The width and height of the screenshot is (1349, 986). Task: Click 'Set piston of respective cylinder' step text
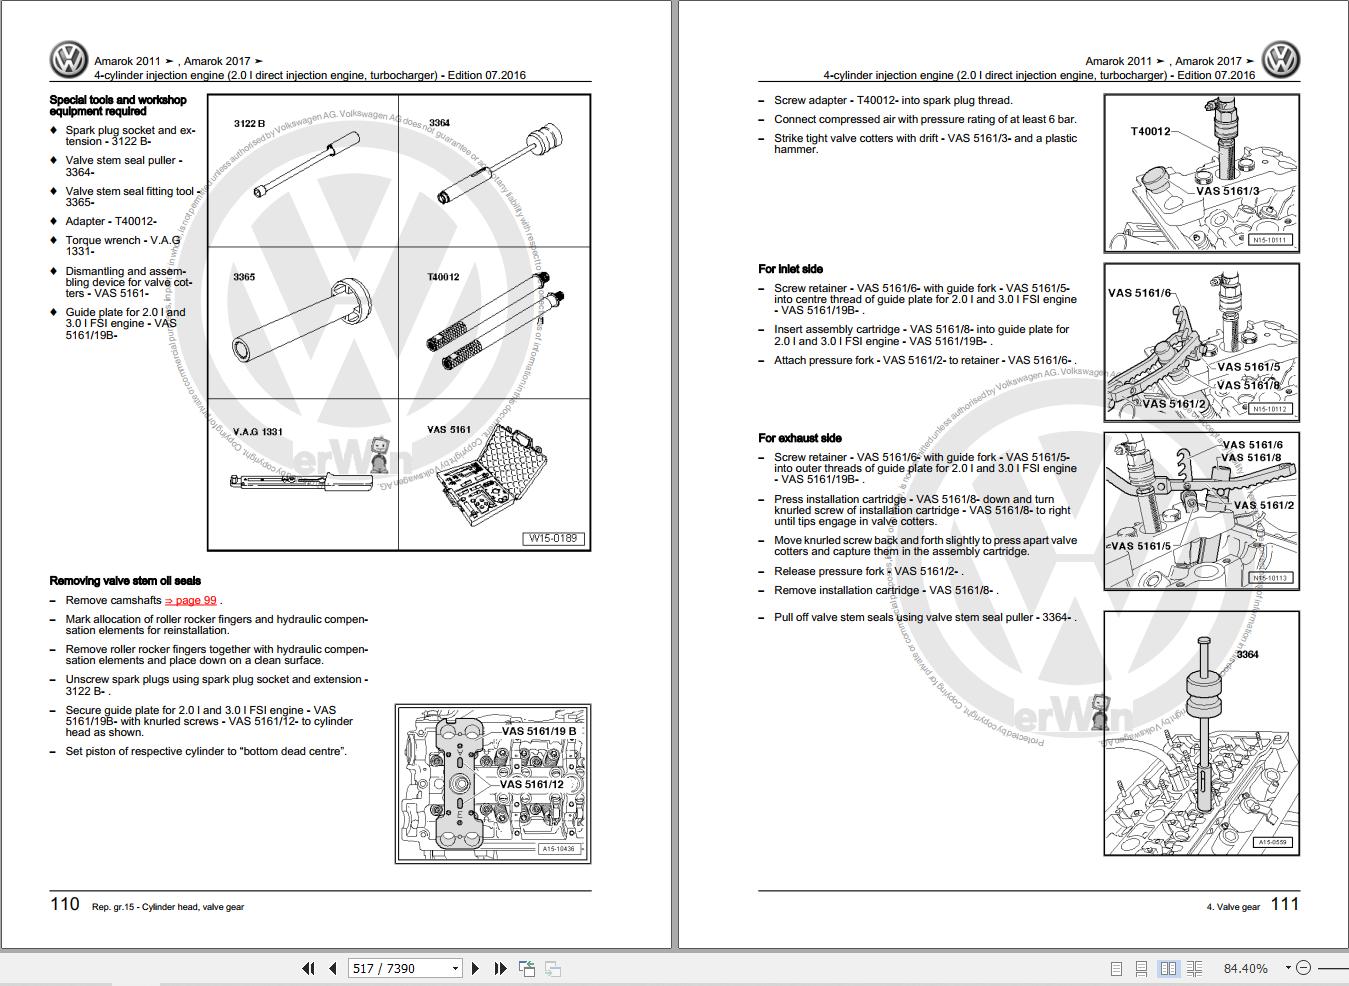point(206,751)
